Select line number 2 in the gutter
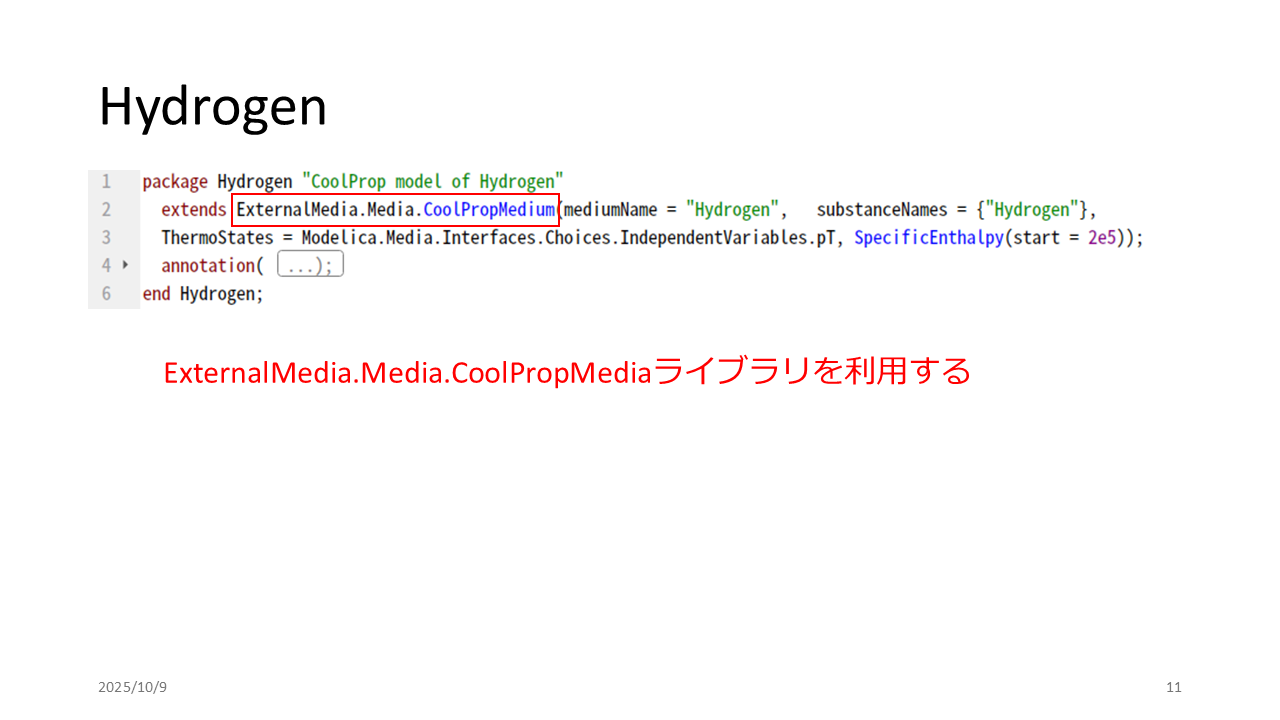1280x720 pixels. pyautogui.click(x=106, y=210)
